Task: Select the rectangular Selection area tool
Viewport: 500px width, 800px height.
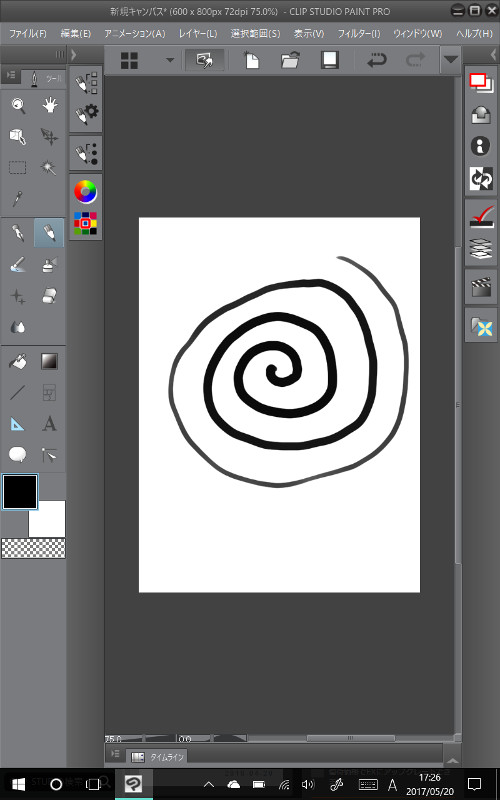Action: 18,167
